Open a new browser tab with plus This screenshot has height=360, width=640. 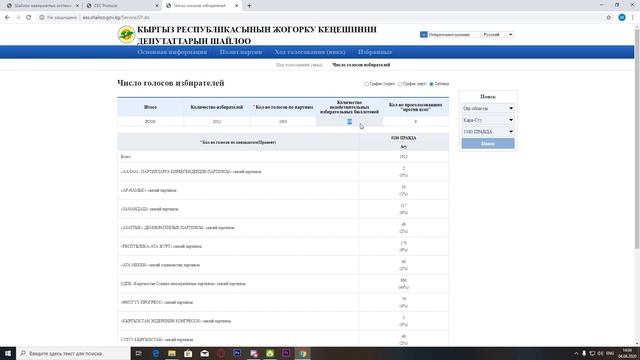coord(249,6)
